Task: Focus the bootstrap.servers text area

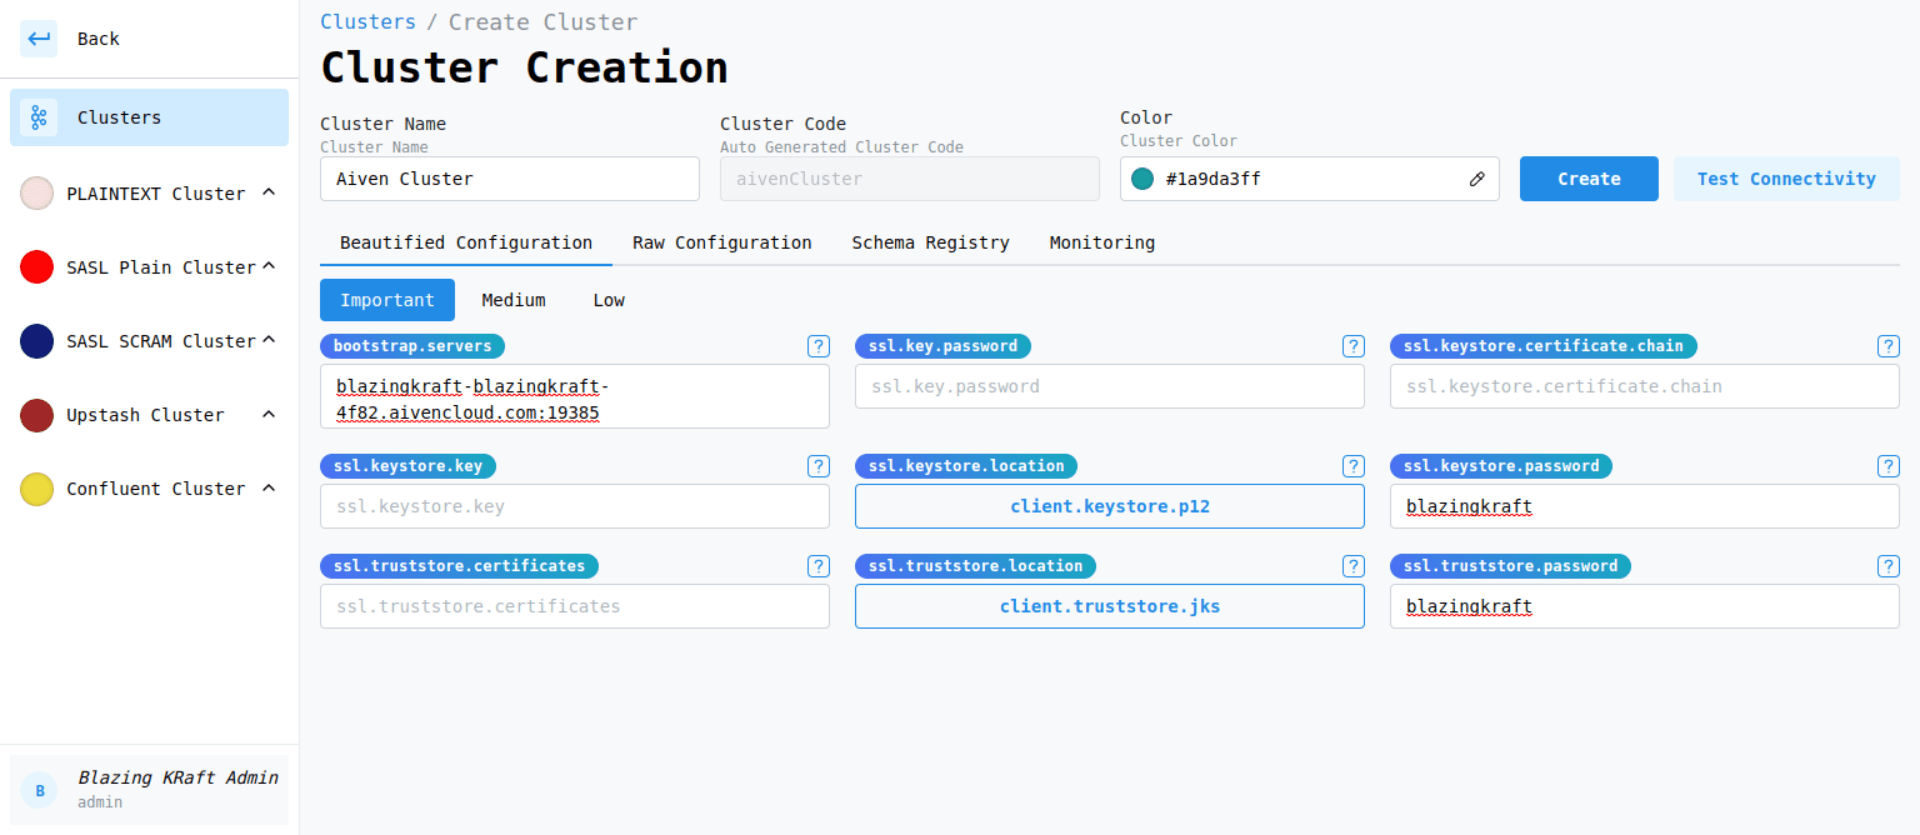Action: [x=575, y=396]
